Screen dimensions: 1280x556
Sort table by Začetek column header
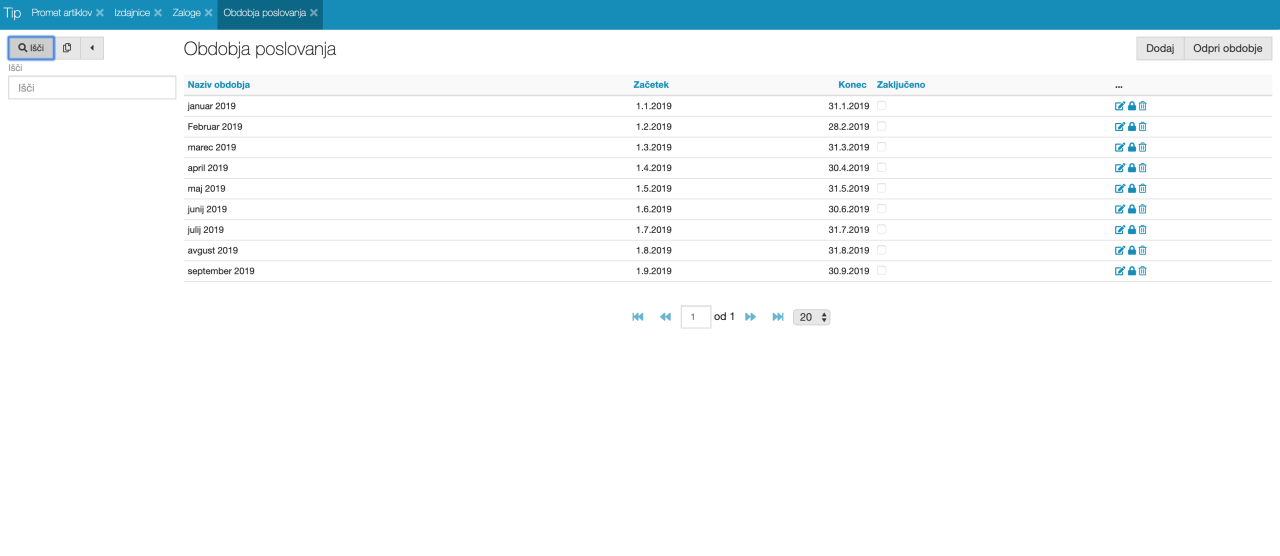pyautogui.click(x=651, y=85)
